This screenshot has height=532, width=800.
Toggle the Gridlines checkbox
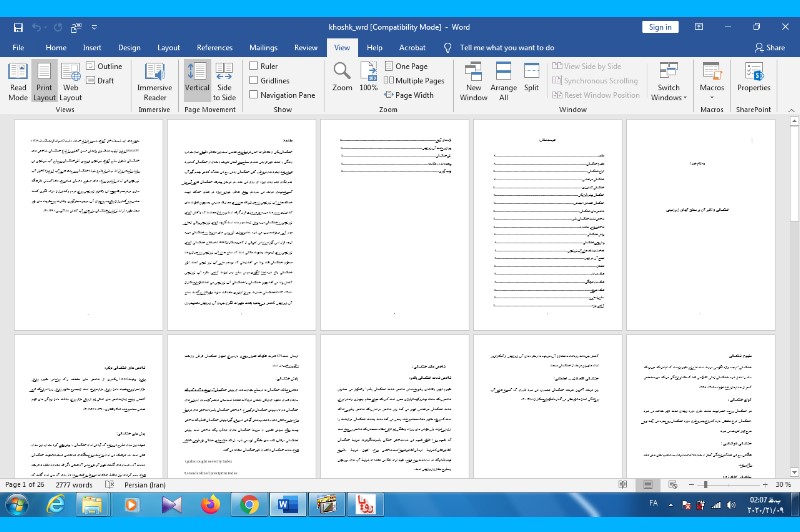pyautogui.click(x=254, y=80)
